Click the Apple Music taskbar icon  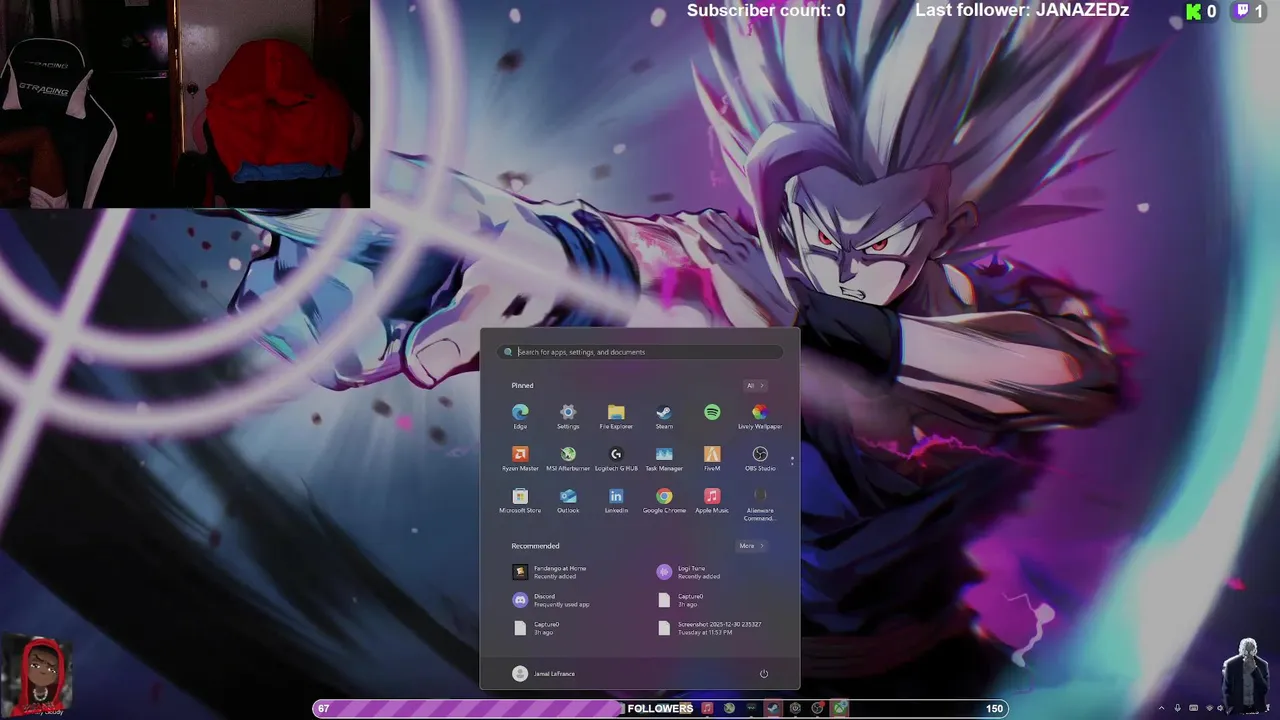pyautogui.click(x=707, y=708)
